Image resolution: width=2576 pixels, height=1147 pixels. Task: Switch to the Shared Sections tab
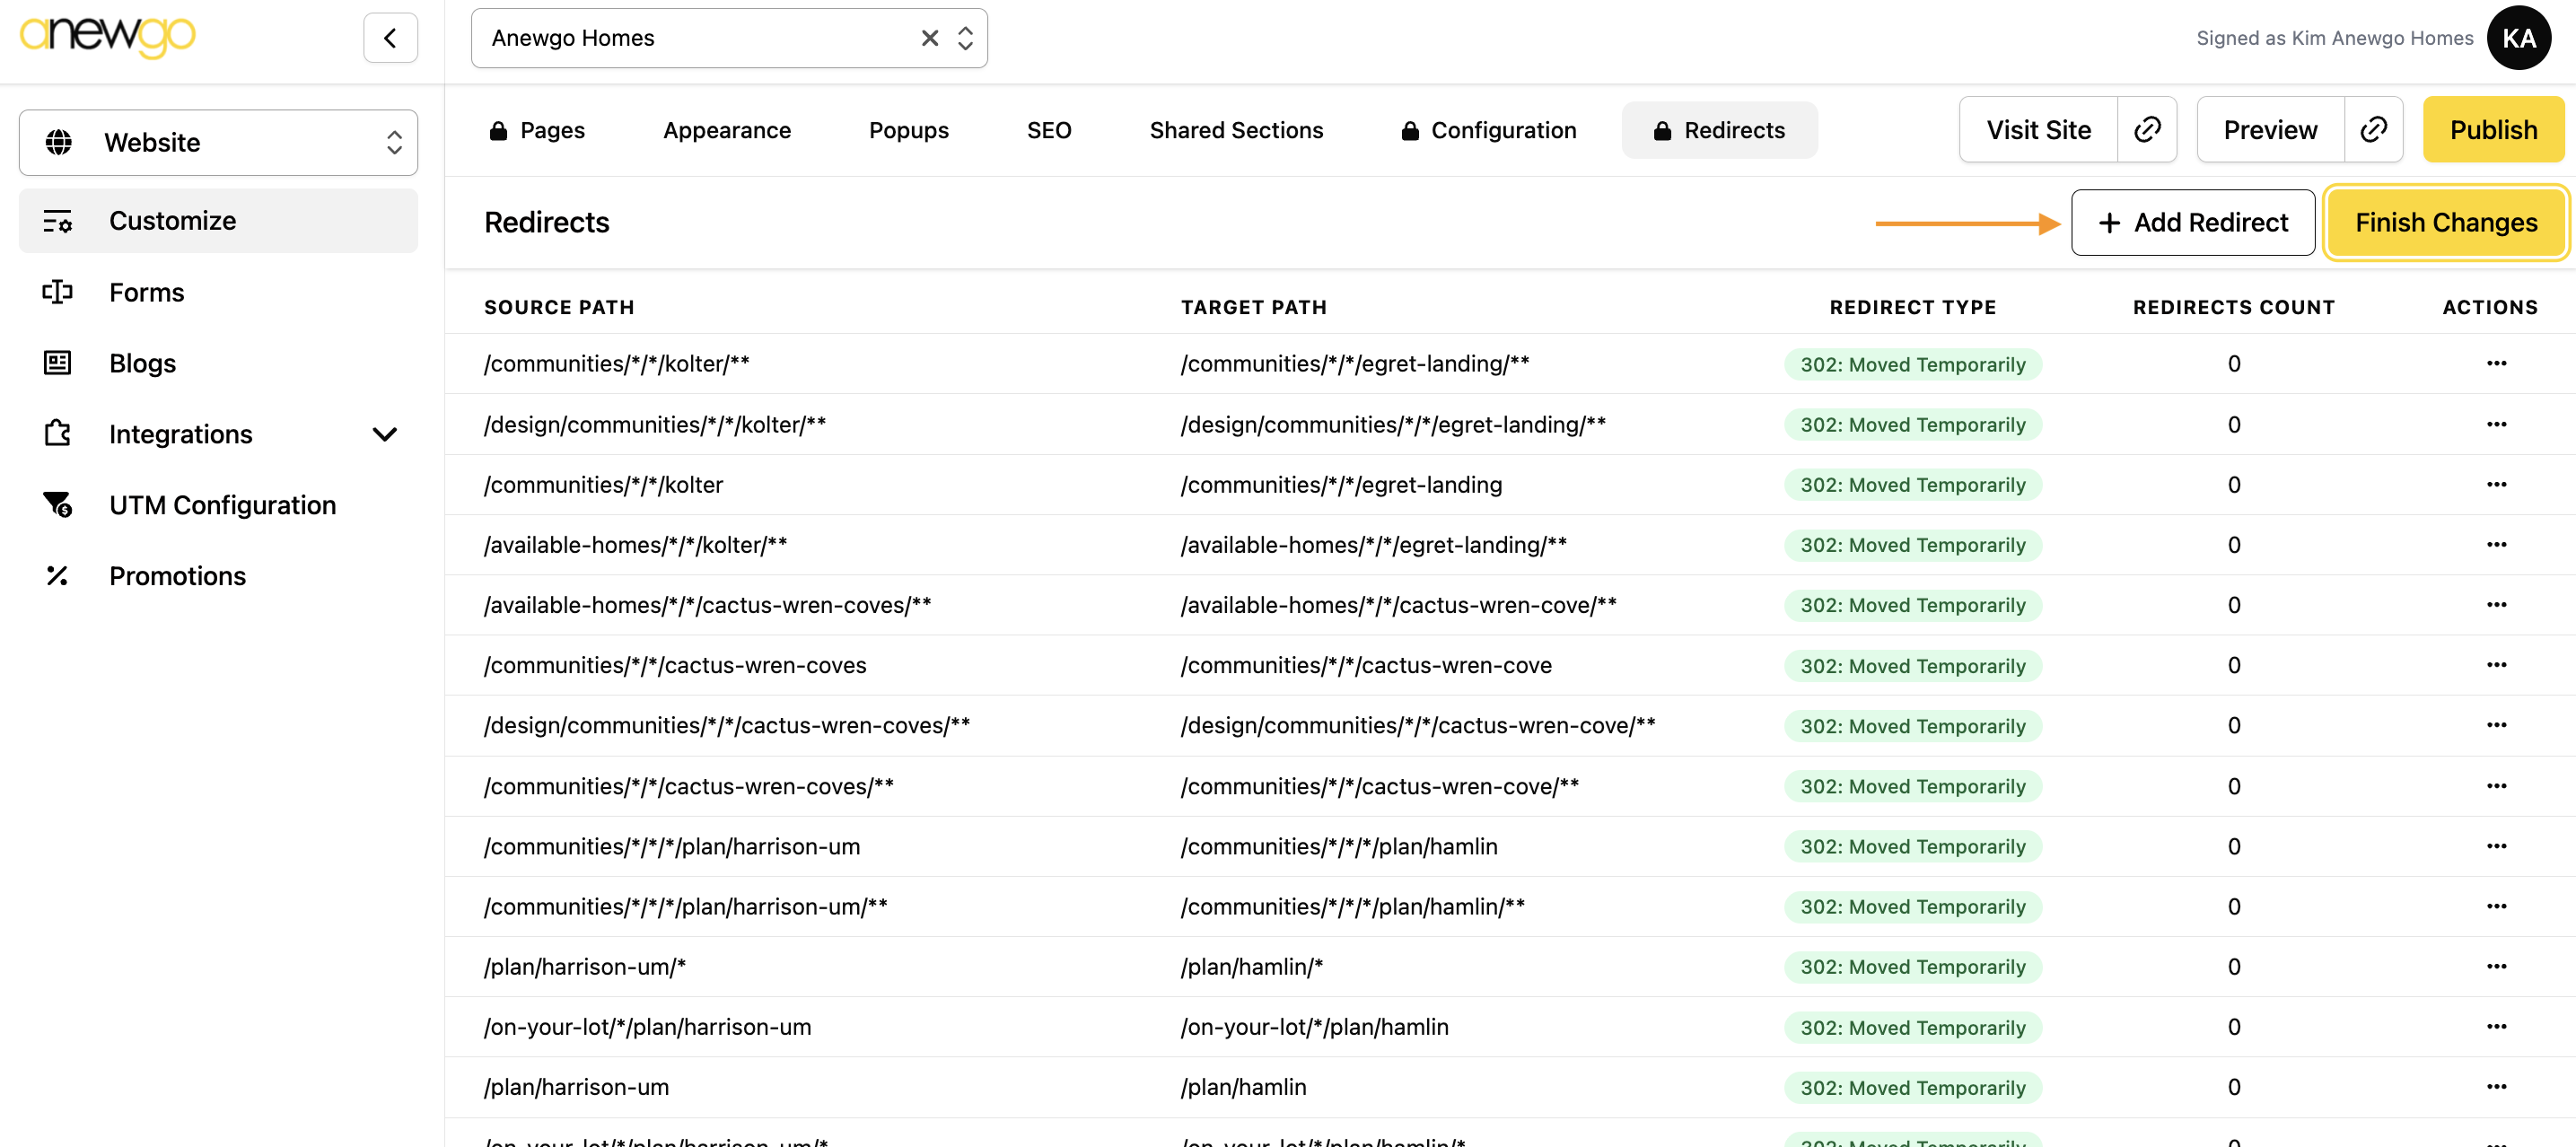tap(1235, 130)
